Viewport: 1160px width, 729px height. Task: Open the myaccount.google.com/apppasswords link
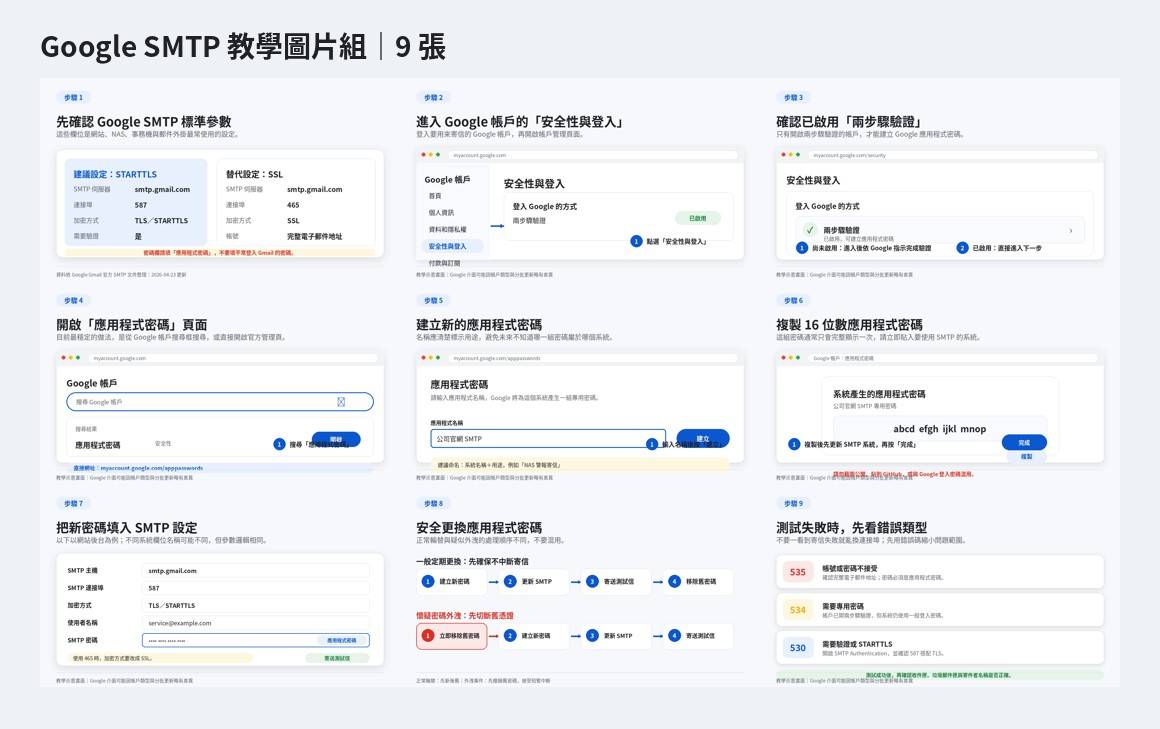coord(151,468)
